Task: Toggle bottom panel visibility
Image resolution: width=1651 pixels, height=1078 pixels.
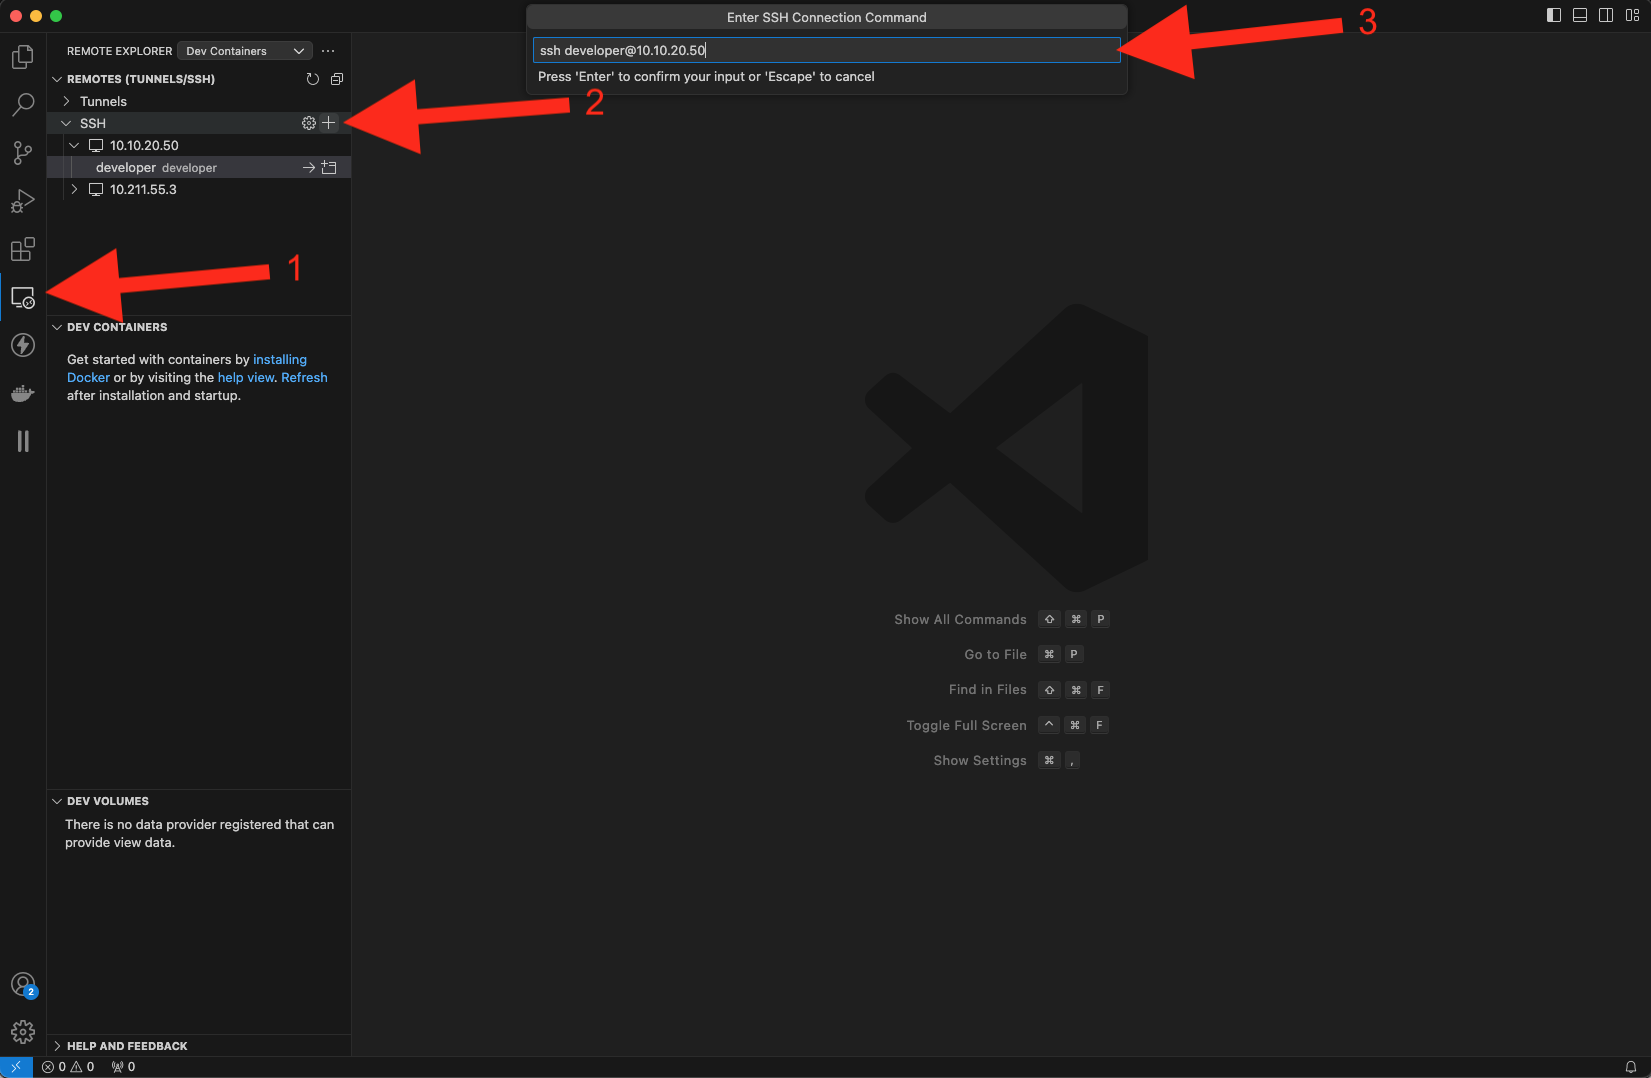Action: click(x=1580, y=15)
